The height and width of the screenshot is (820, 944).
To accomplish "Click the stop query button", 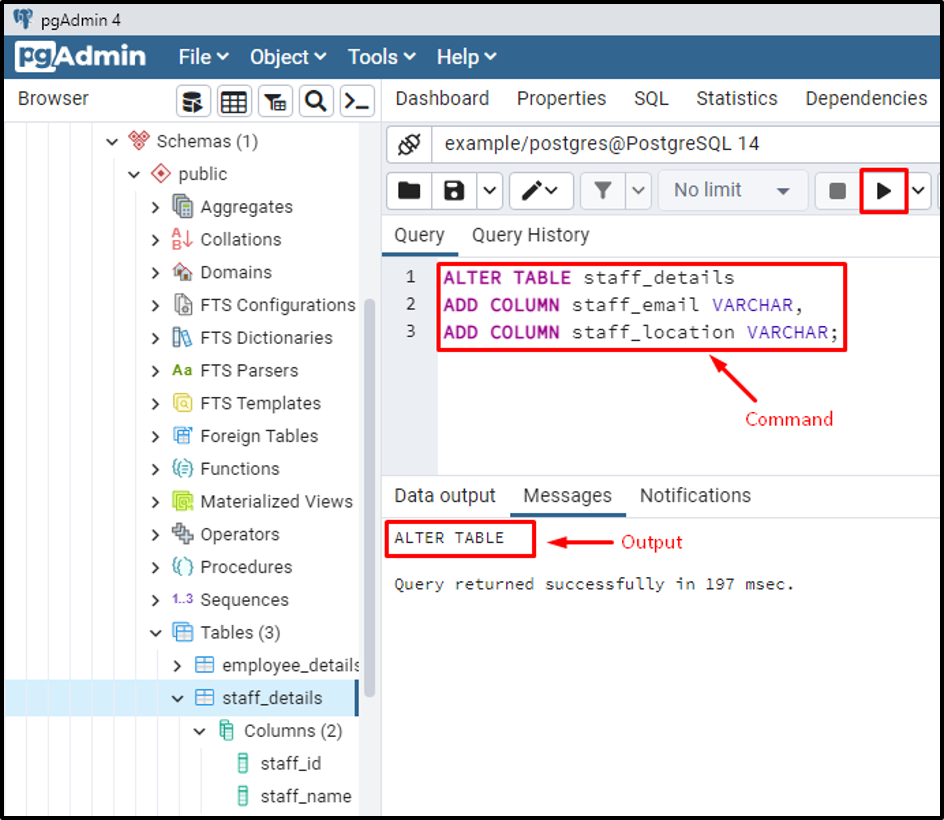I will (837, 190).
